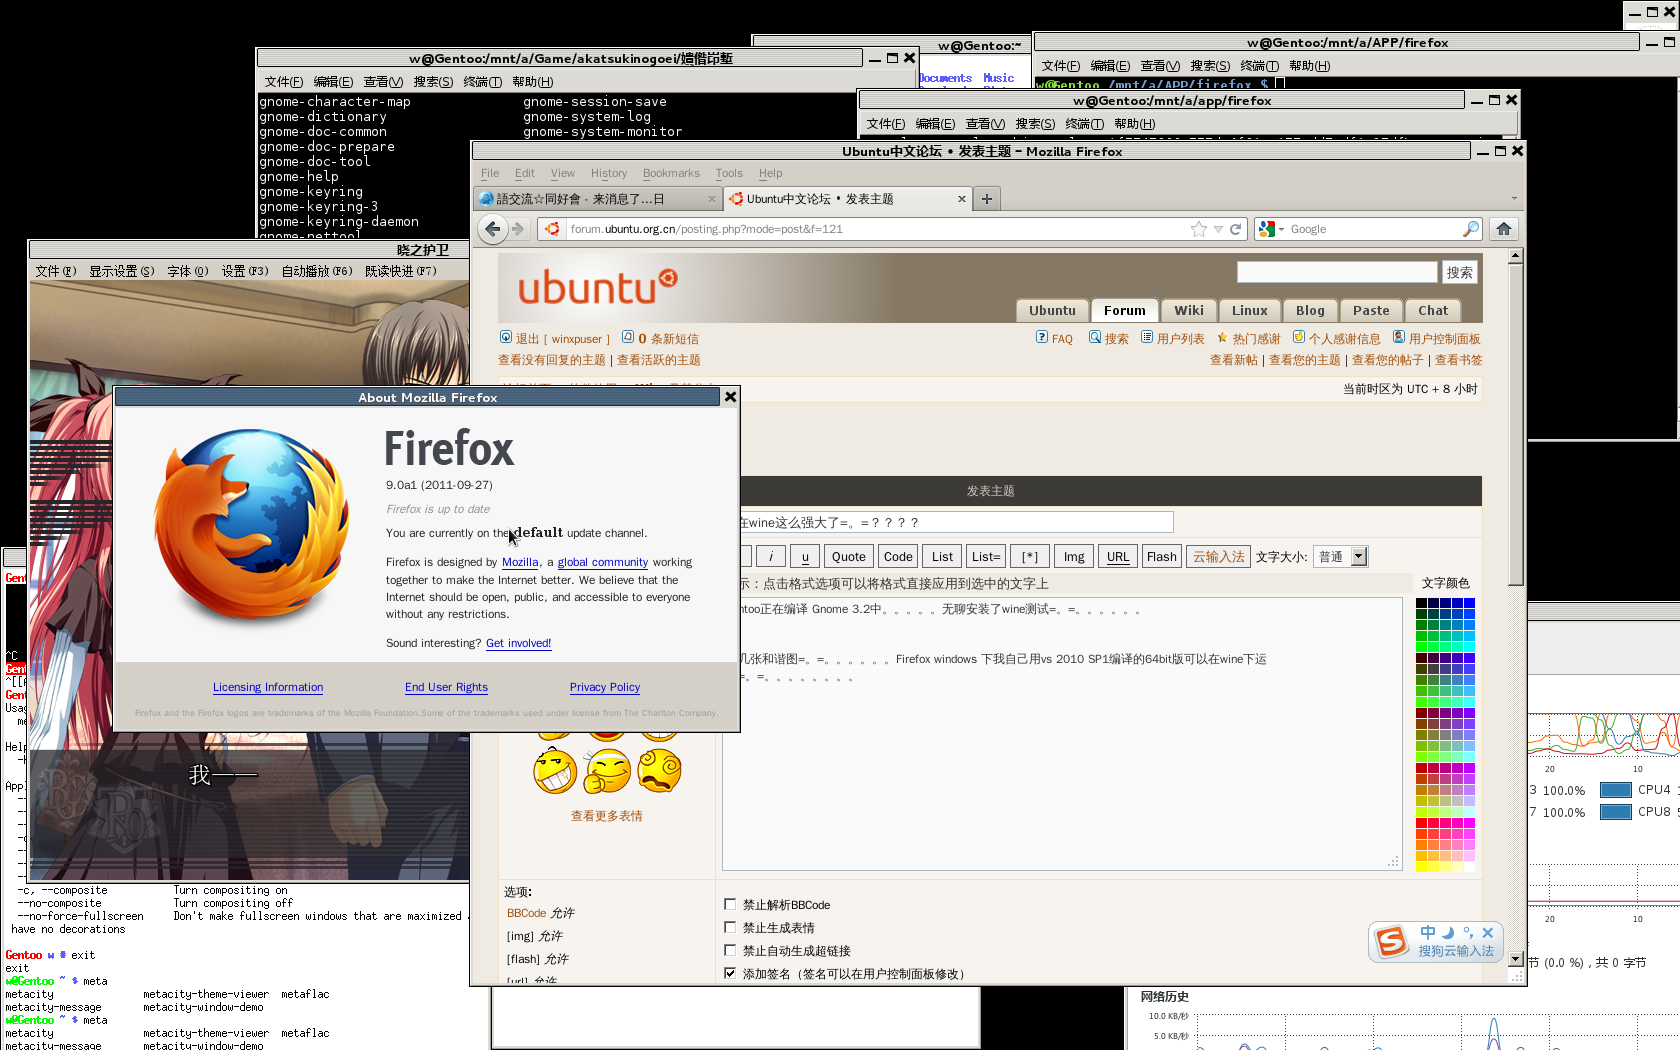The height and width of the screenshot is (1050, 1680).
Task: Click the Code BBCode button
Action: coord(898,557)
